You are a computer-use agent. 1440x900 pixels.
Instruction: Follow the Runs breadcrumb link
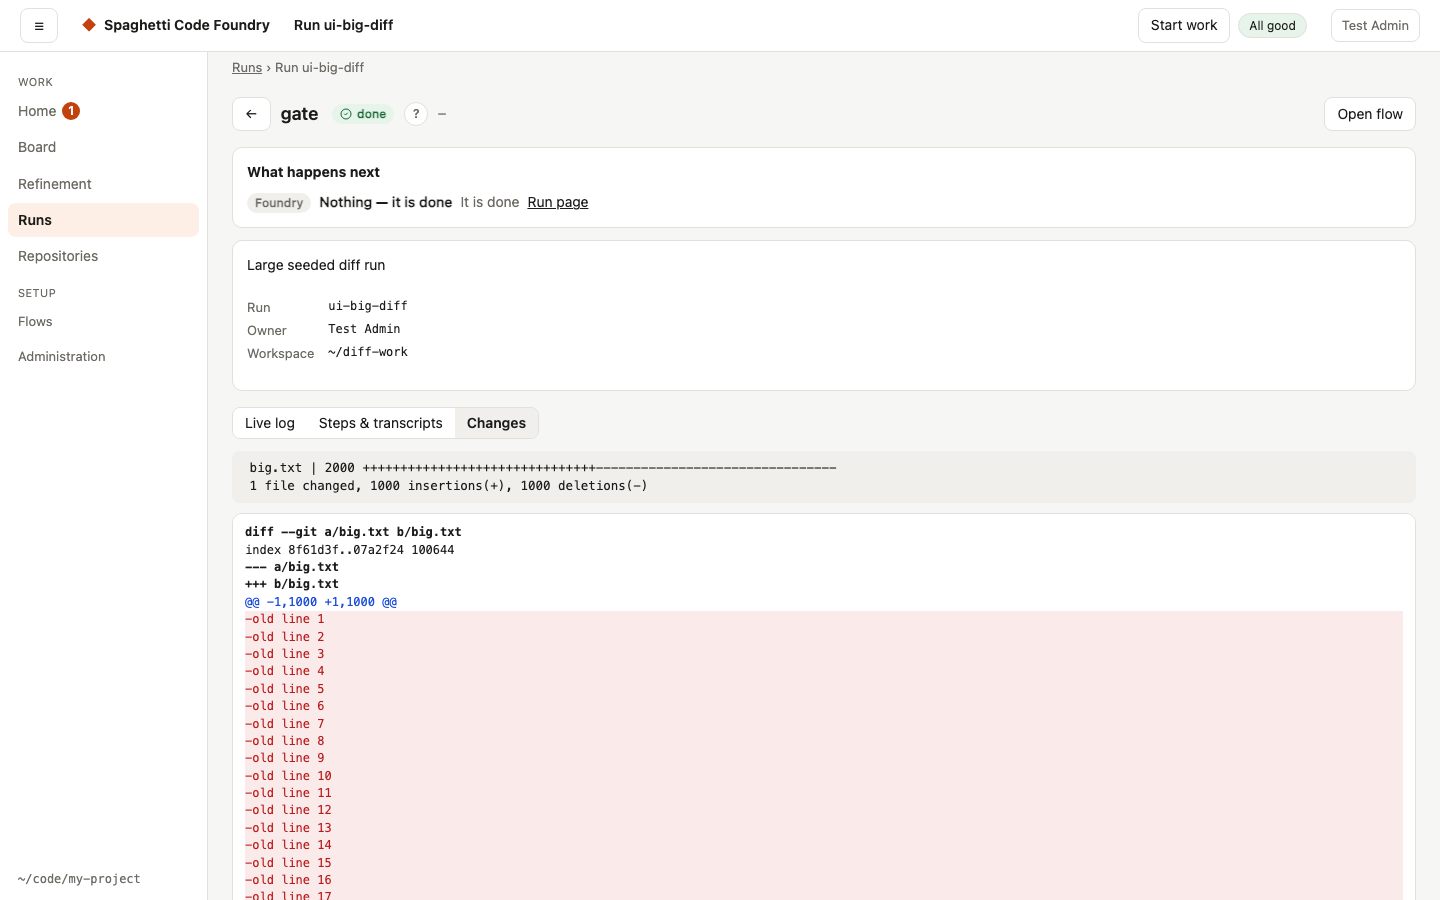[247, 68]
